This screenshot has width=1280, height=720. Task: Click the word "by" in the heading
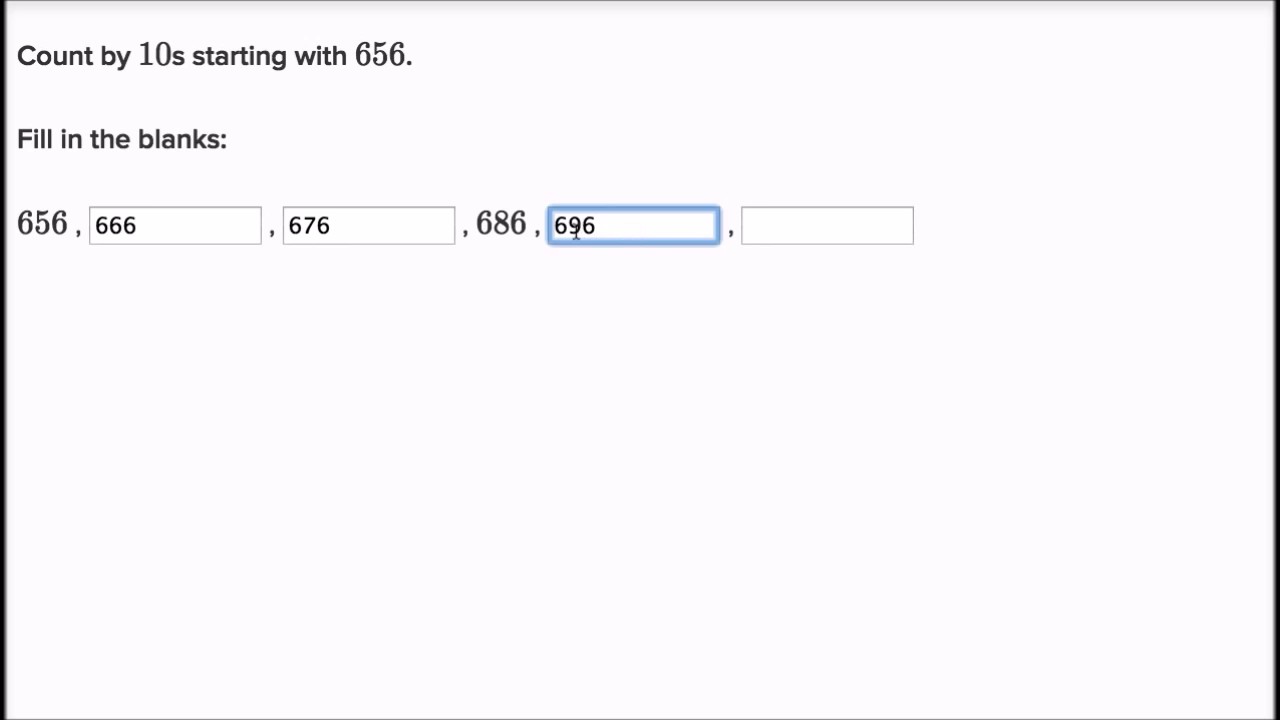[115, 57]
